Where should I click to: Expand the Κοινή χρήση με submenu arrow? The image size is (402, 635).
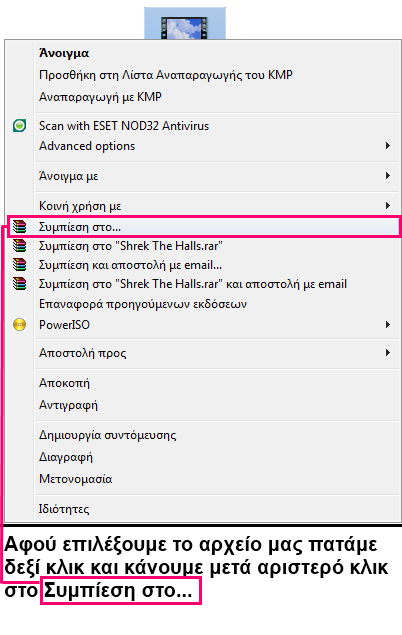coord(388,206)
